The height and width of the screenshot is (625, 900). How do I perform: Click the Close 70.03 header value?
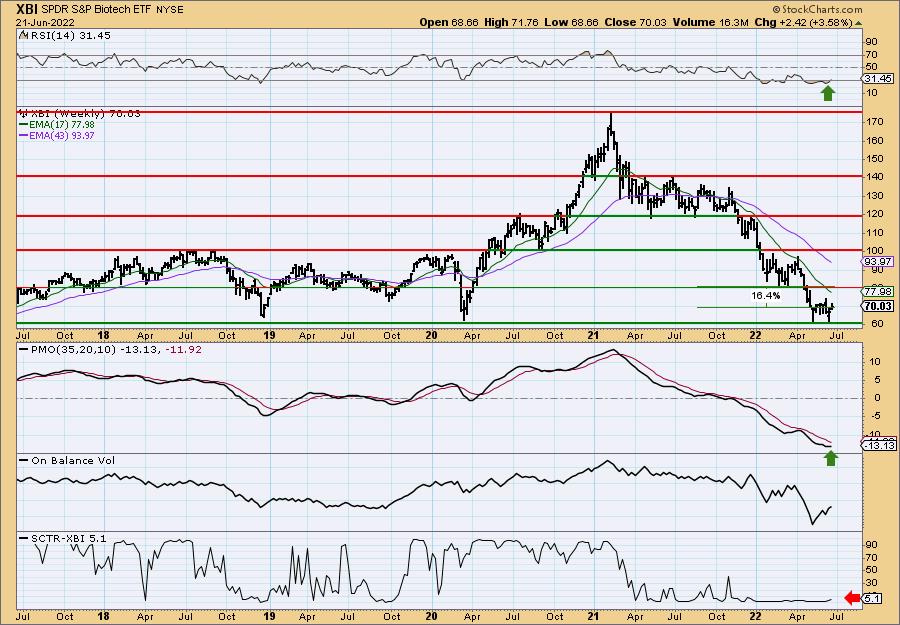click(633, 22)
